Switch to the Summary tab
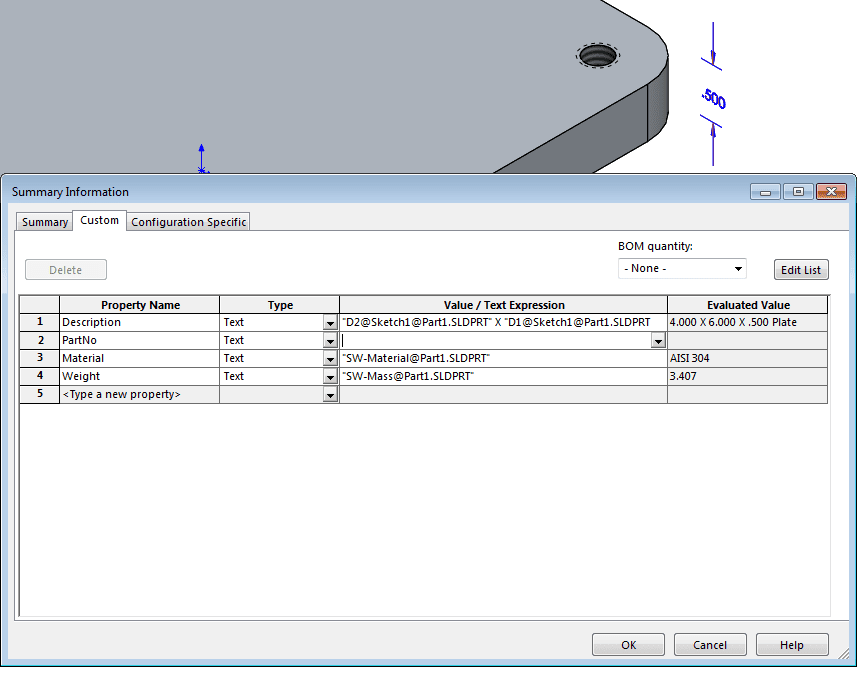868x674 pixels. coord(45,222)
